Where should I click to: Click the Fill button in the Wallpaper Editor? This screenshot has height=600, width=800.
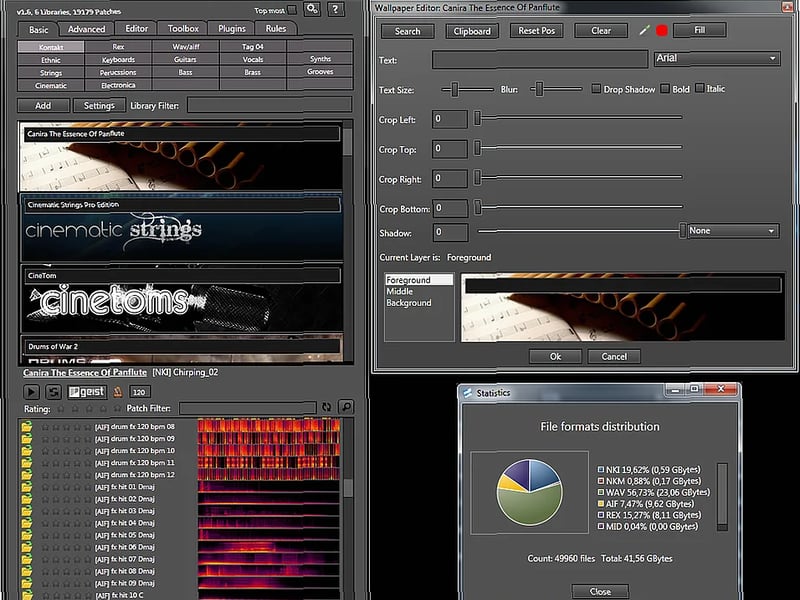coord(699,31)
